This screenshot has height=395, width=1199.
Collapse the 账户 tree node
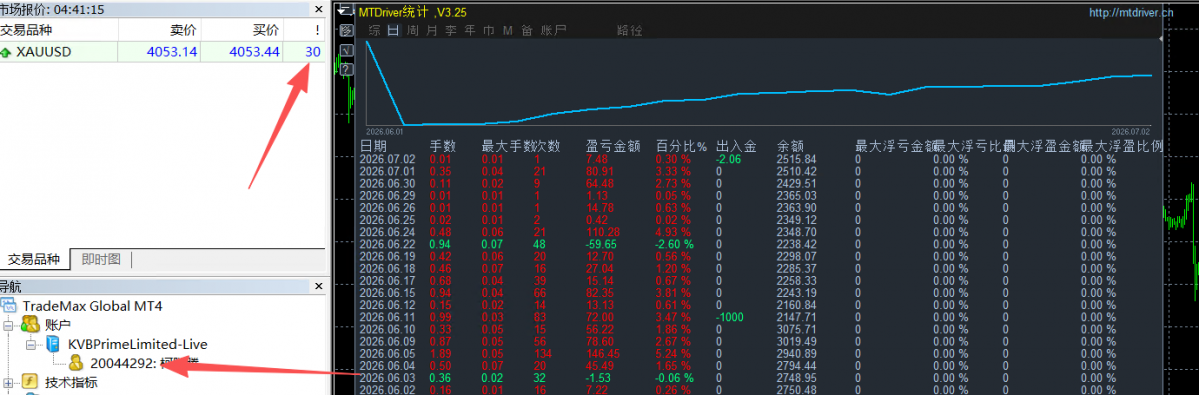tap(8, 326)
